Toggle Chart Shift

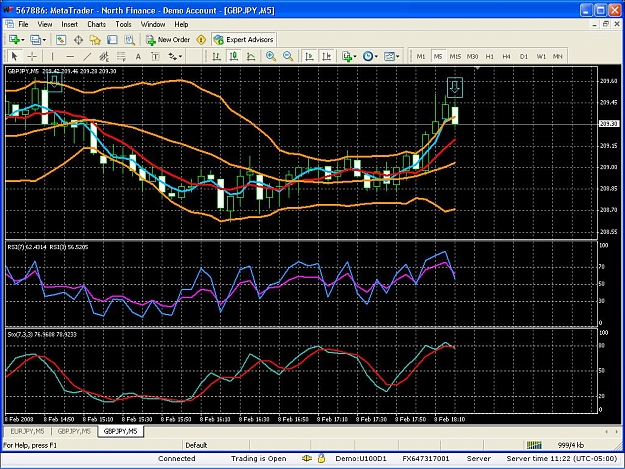click(x=326, y=56)
